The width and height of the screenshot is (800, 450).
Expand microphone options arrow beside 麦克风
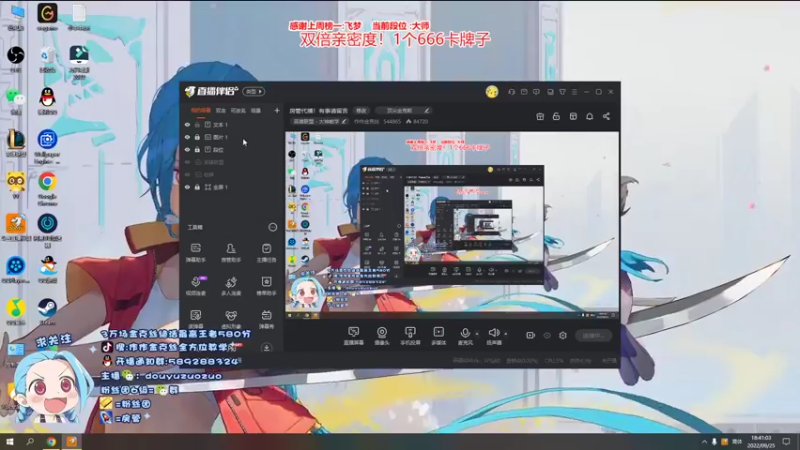pos(478,334)
